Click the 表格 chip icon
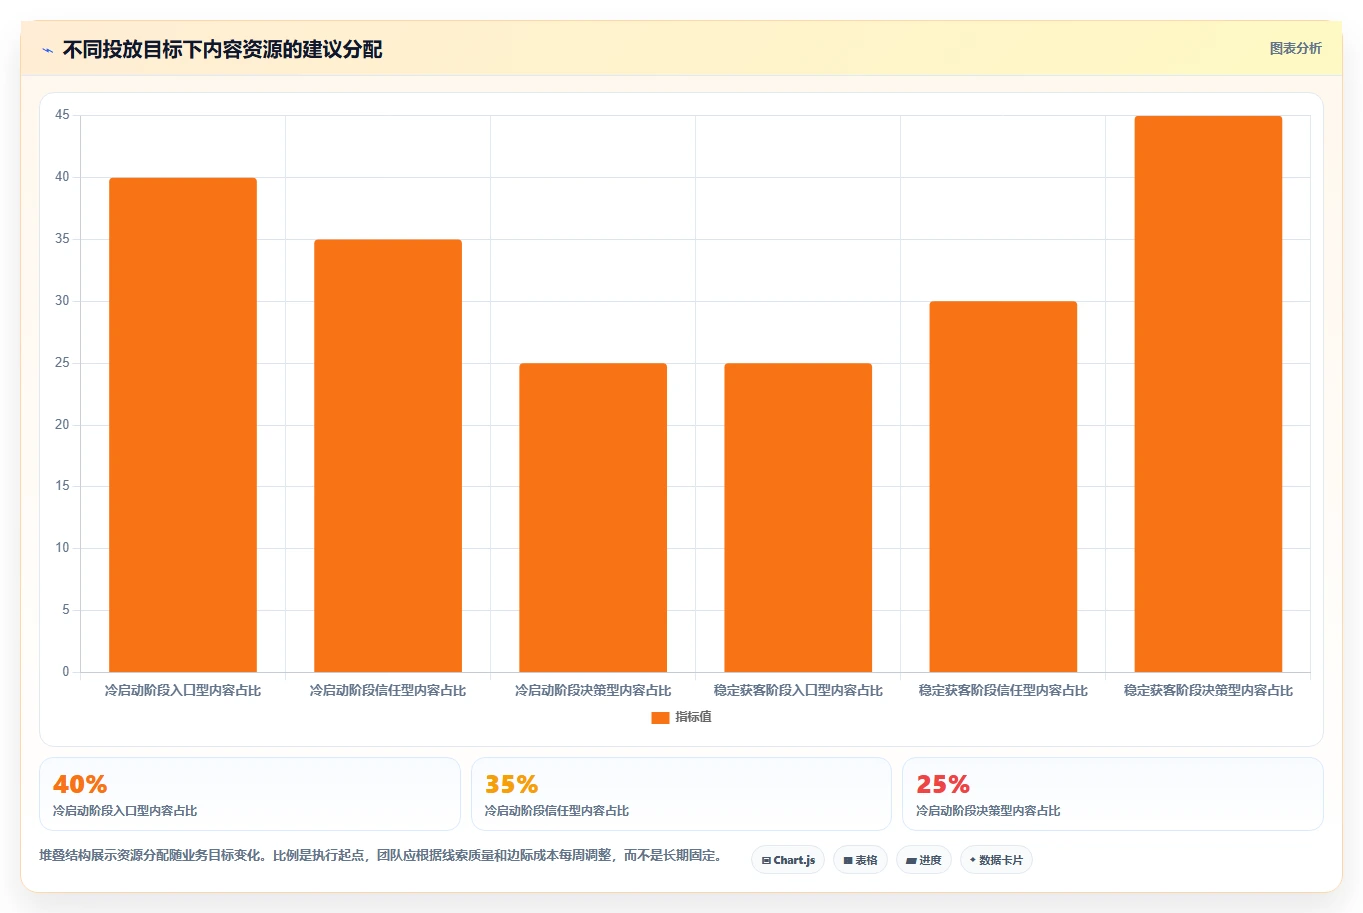Image resolution: width=1363 pixels, height=913 pixels. [x=848, y=861]
